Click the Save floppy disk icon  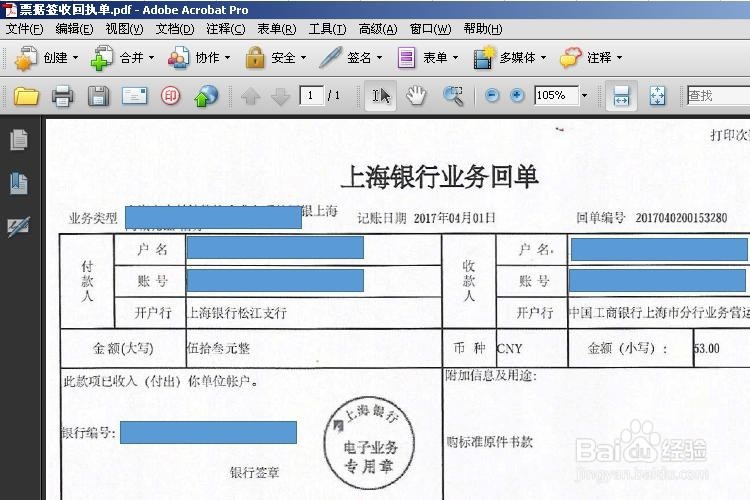(99, 96)
